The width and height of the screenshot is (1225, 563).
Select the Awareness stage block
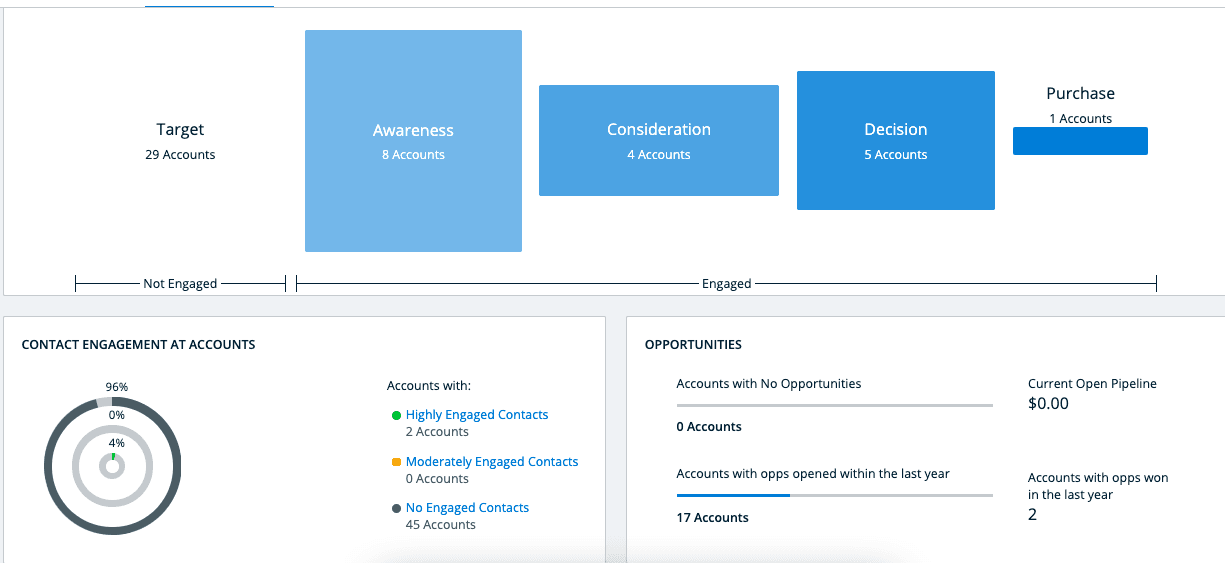(413, 141)
